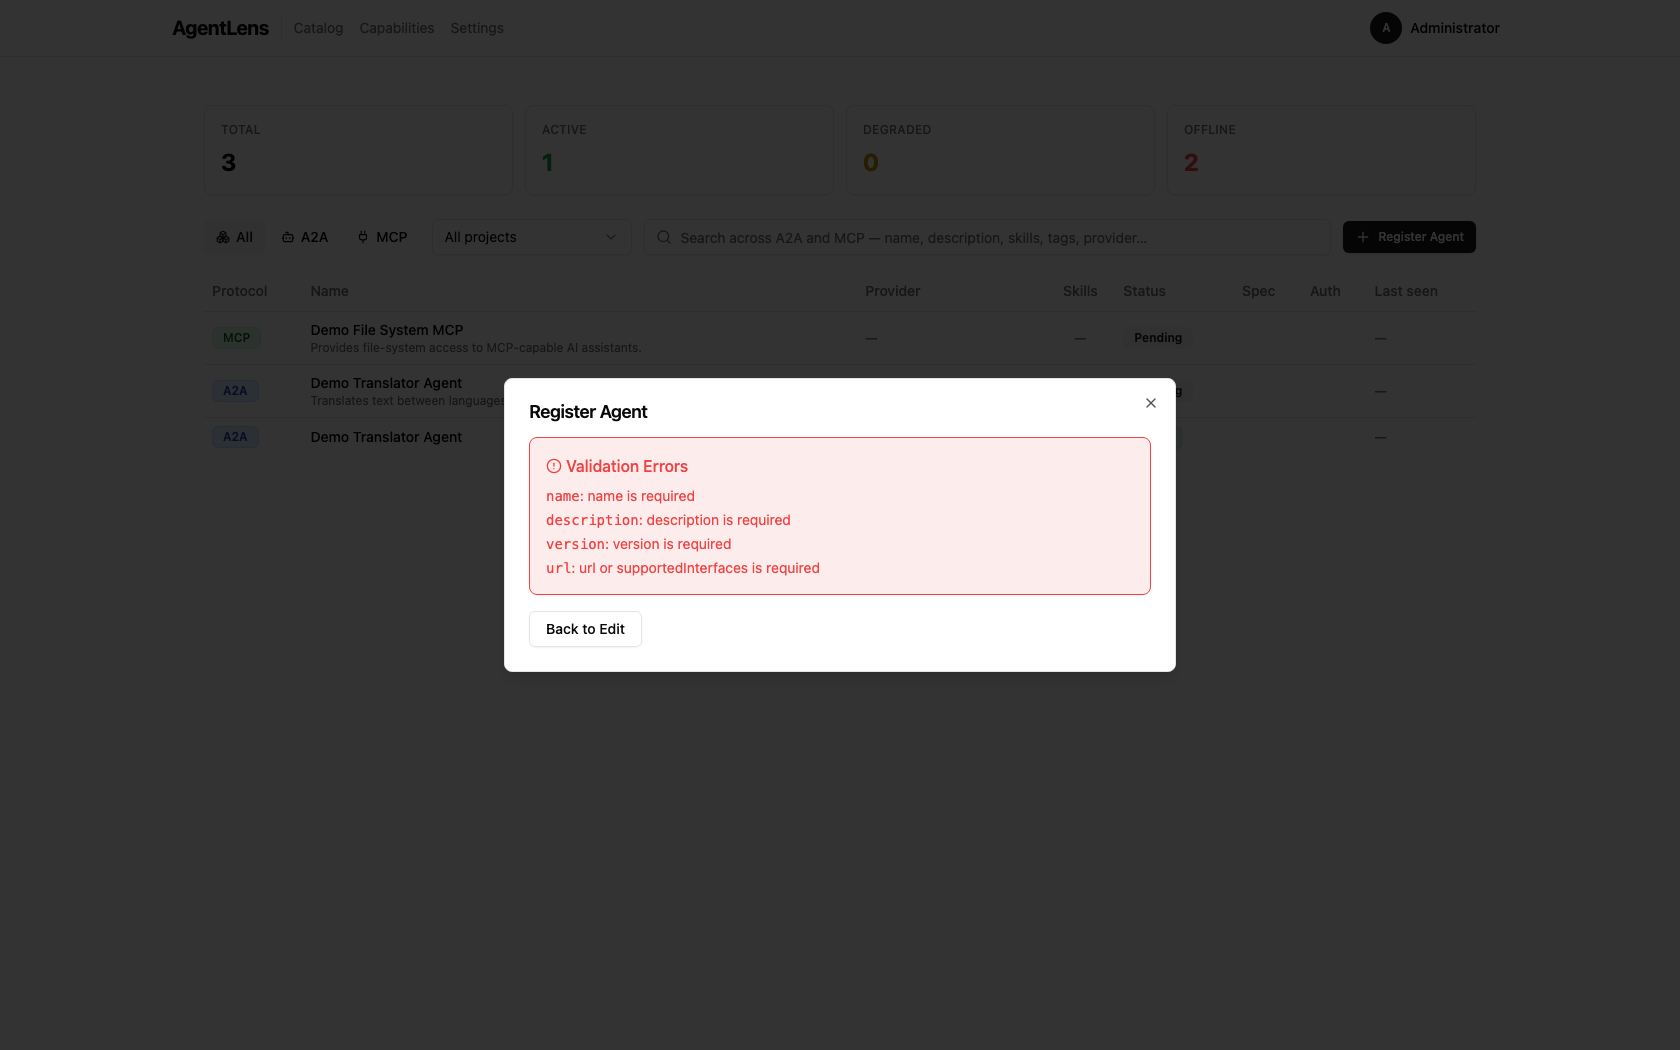This screenshot has width=1680, height=1050.
Task: Click the Back to Edit button
Action: [x=585, y=629]
